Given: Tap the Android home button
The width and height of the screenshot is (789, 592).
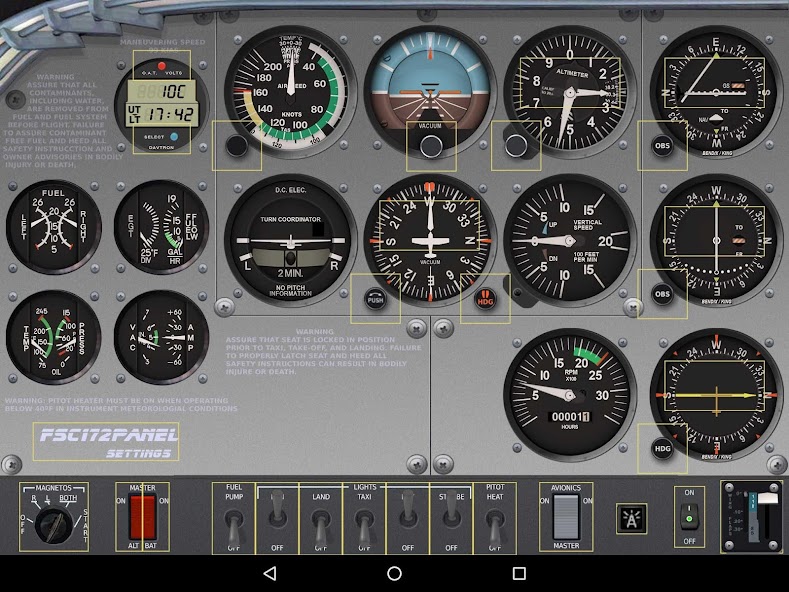Looking at the screenshot, I should click(x=394, y=574).
